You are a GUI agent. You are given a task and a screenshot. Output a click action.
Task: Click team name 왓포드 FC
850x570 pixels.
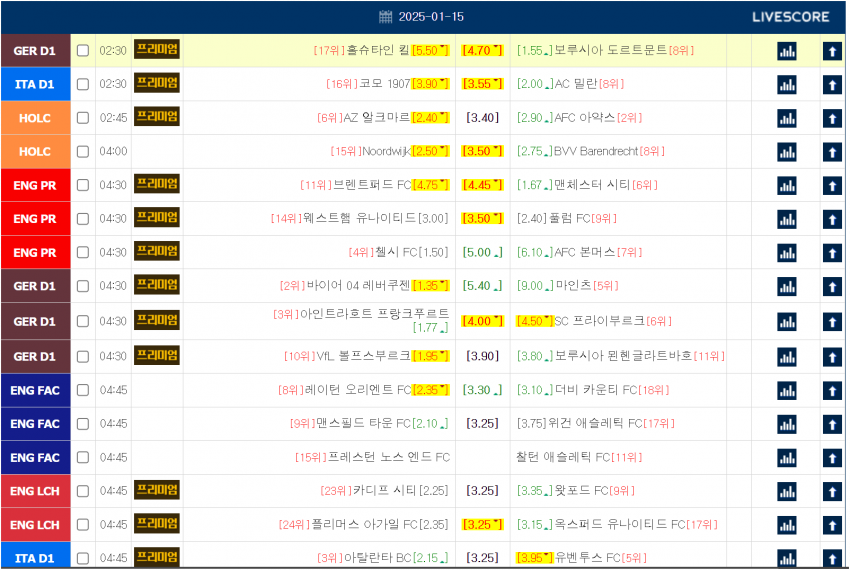pyautogui.click(x=582, y=490)
